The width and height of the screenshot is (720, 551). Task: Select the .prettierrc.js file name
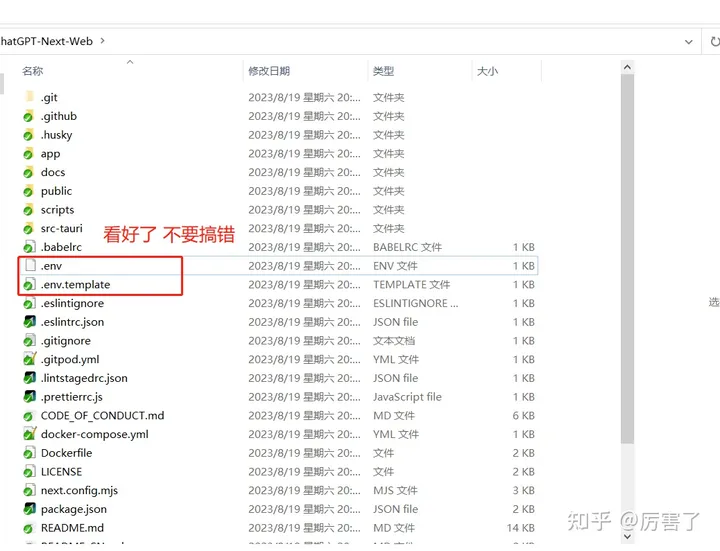point(72,397)
